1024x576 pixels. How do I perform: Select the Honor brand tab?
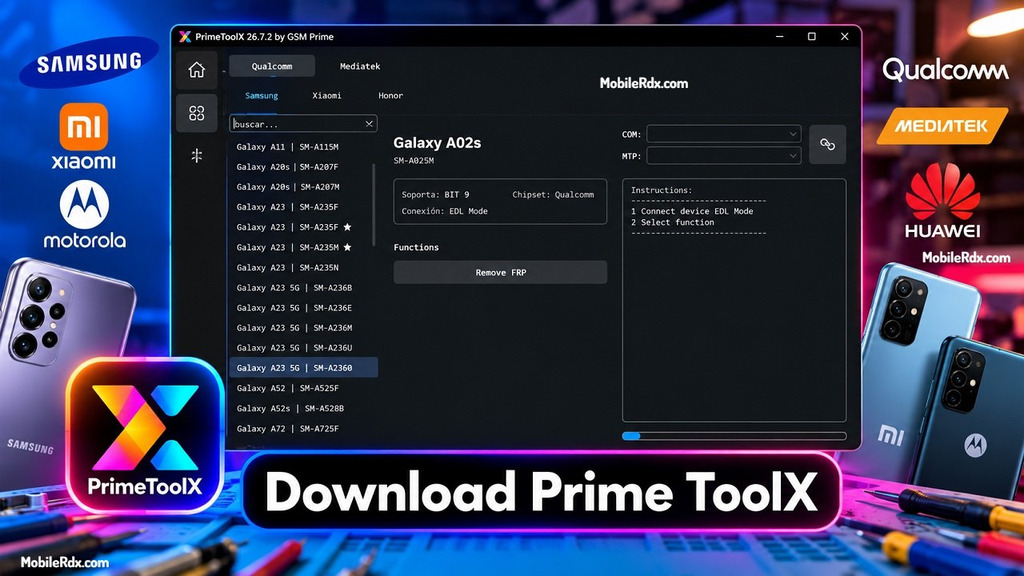point(391,95)
